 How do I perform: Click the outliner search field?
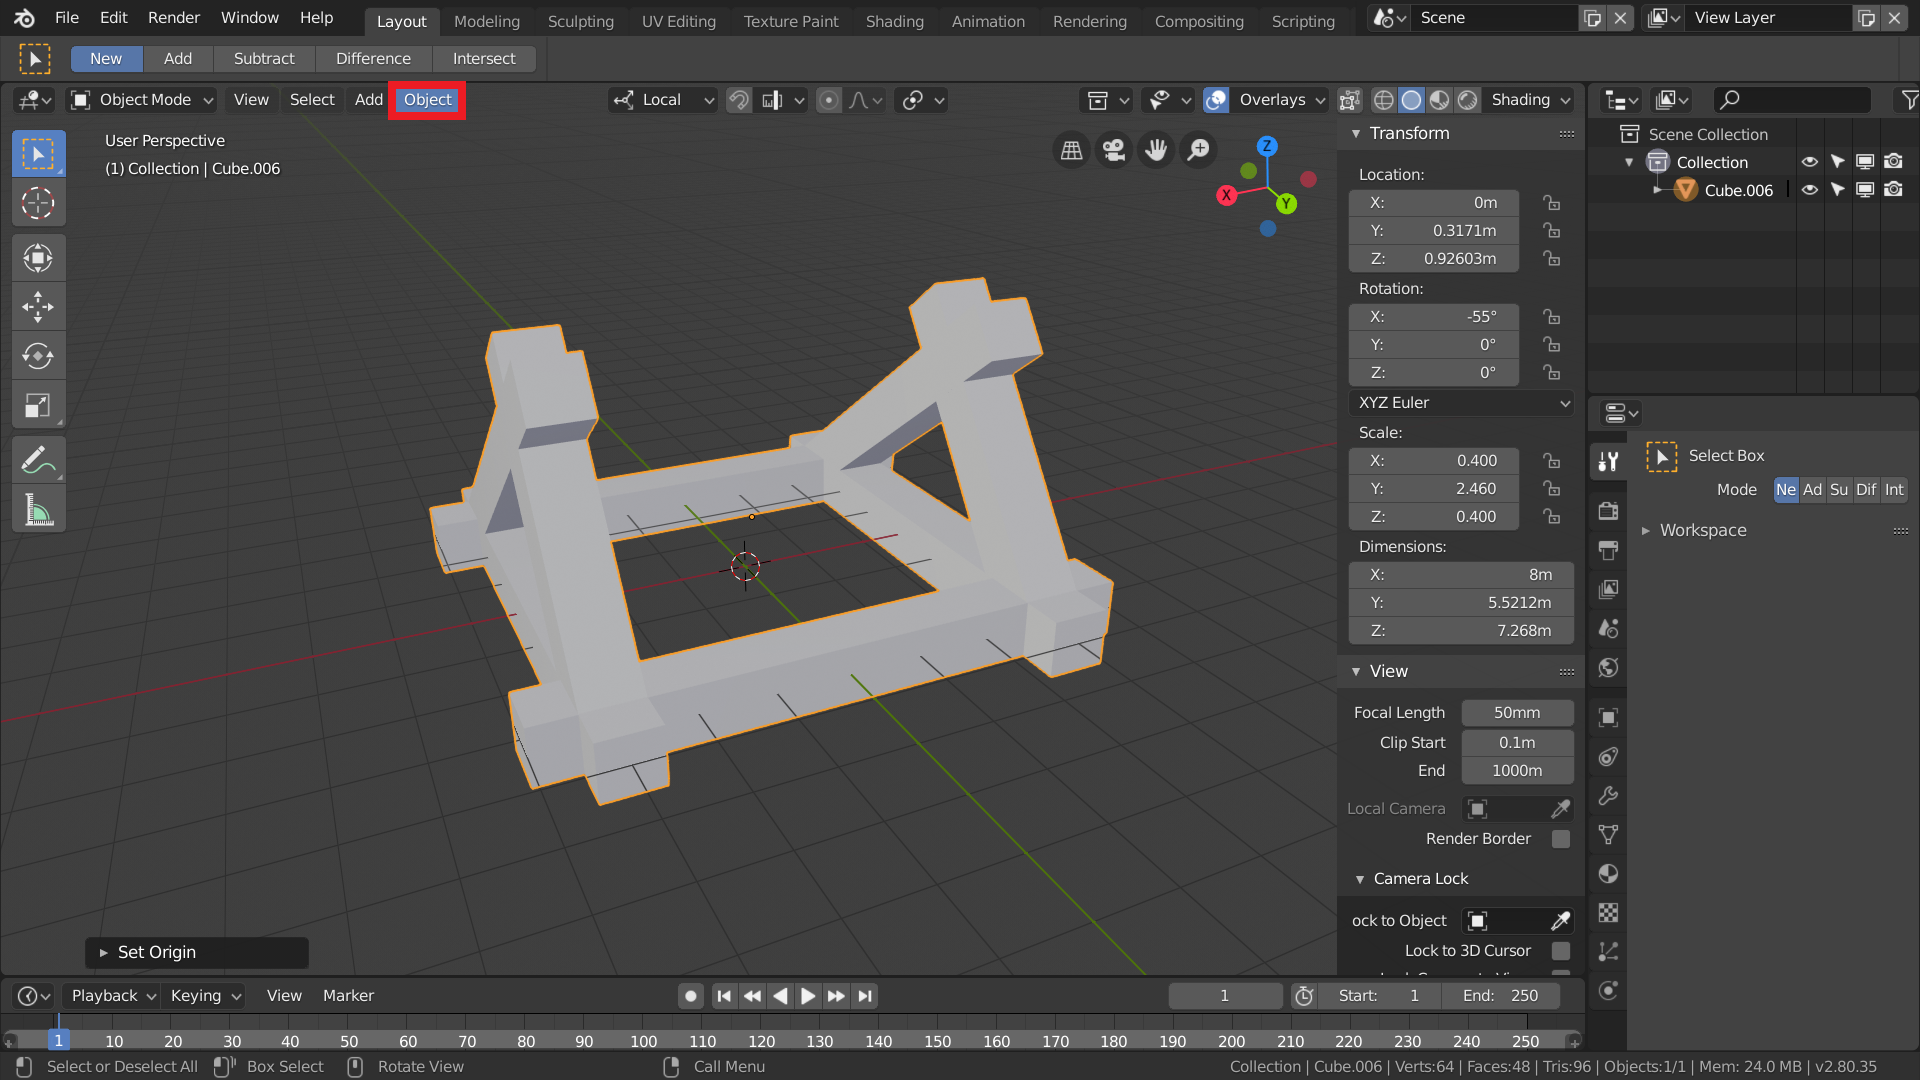[x=1792, y=100]
